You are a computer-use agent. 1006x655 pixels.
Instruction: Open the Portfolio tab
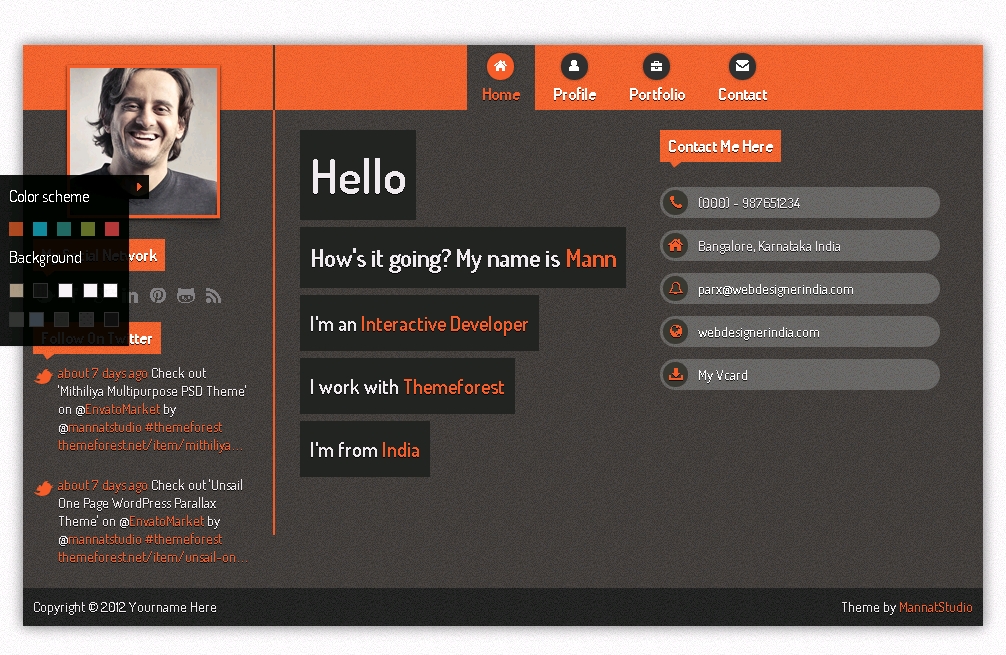[x=656, y=78]
